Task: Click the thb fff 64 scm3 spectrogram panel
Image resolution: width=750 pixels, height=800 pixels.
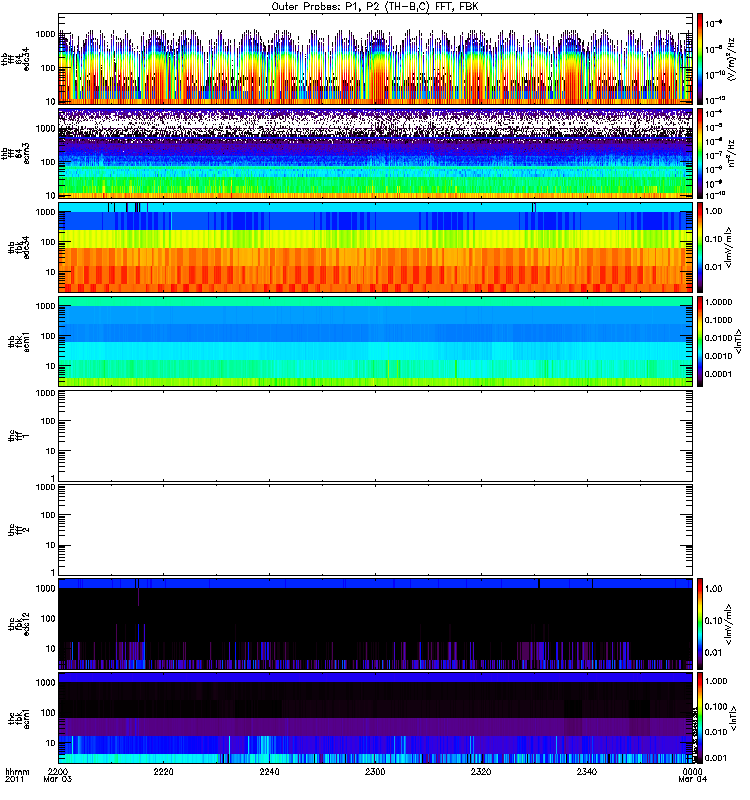Action: tap(375, 153)
